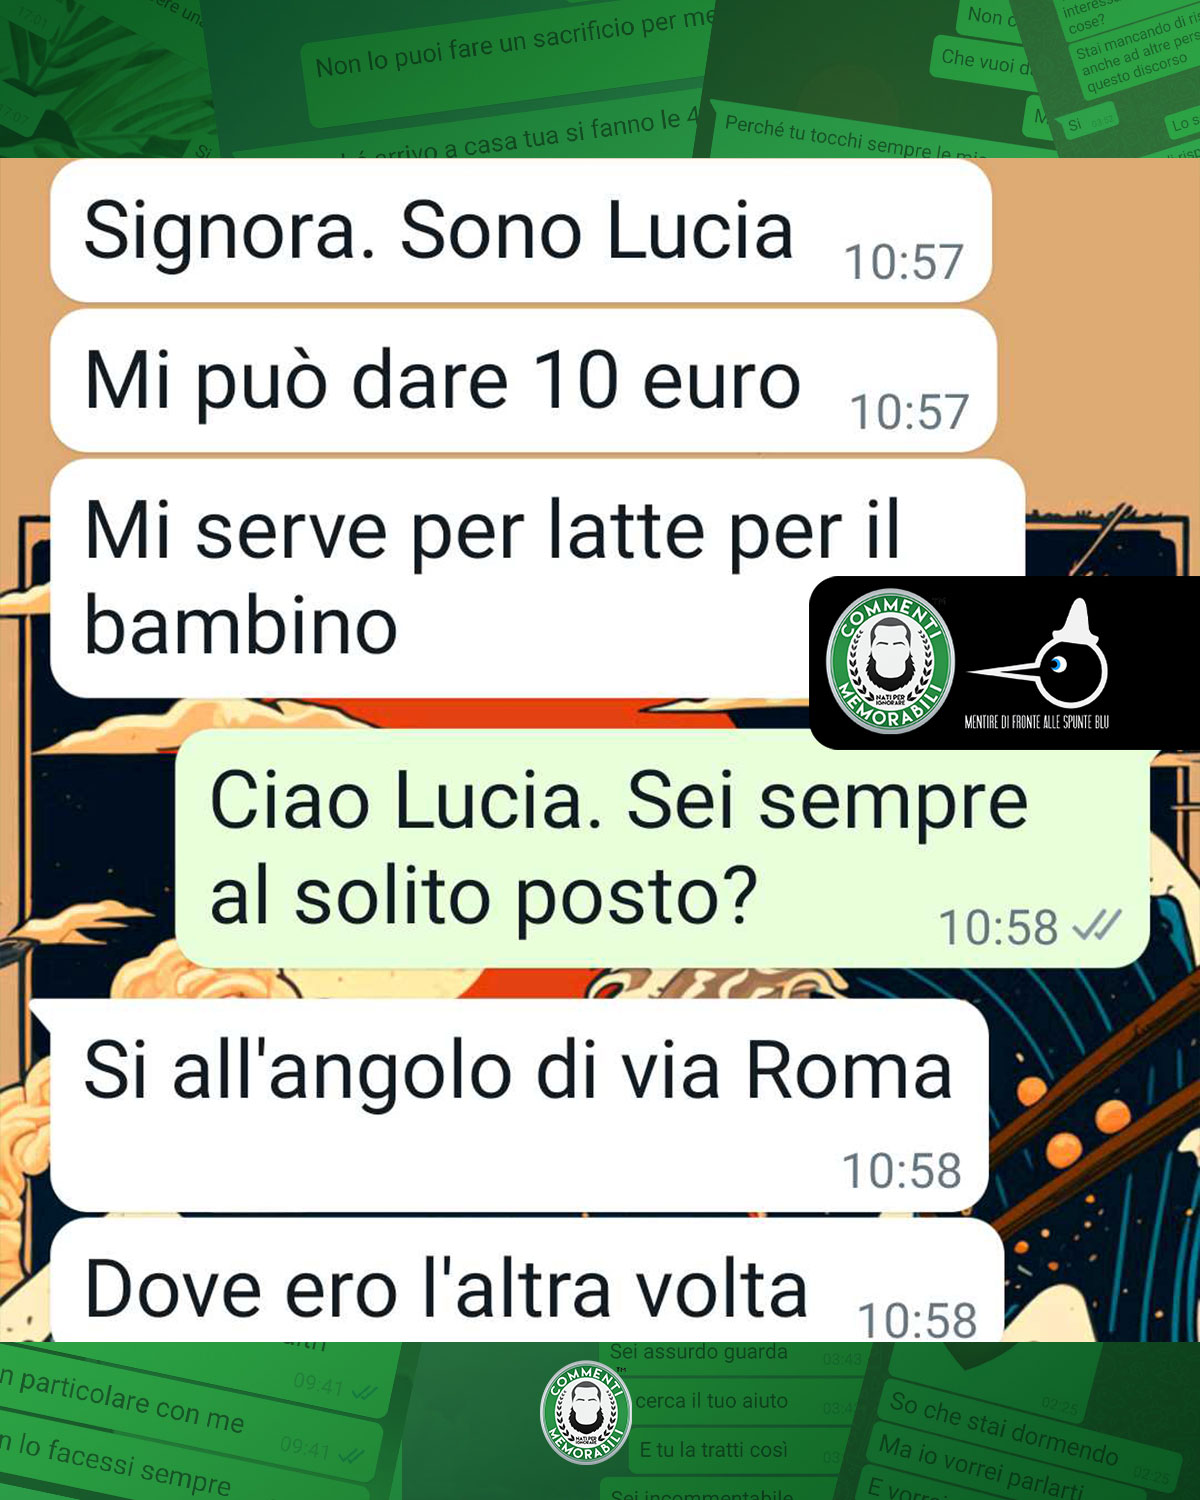The width and height of the screenshot is (1200, 1500).
Task: Click the Pinocchio long-nose logo
Action: (1041, 656)
